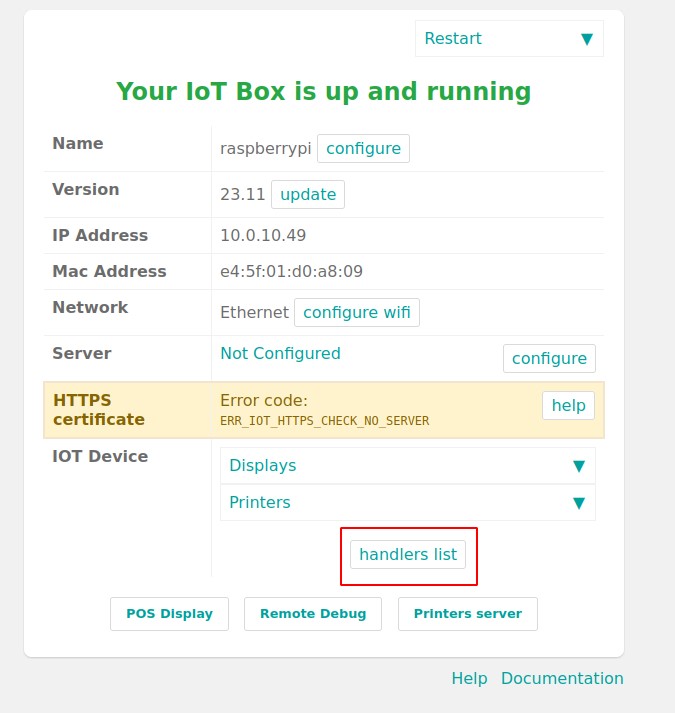Click the Mac Address row label

pos(109,271)
